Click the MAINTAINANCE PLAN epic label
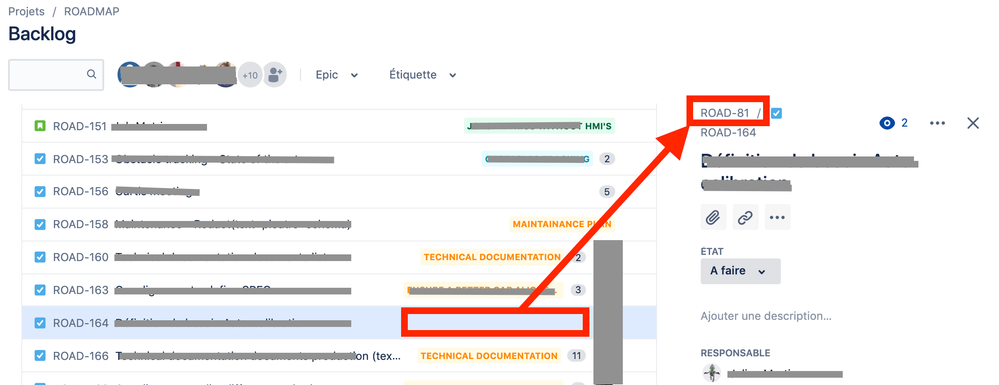The image size is (999, 385). pos(562,224)
